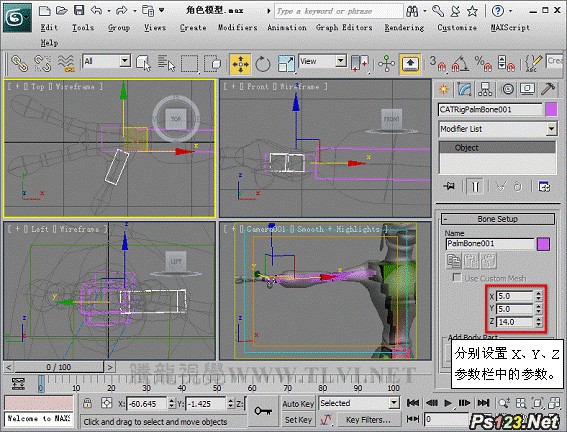567x432 pixels.
Task: Open the reference coordinate View dropdown
Action: pyautogui.click(x=341, y=61)
